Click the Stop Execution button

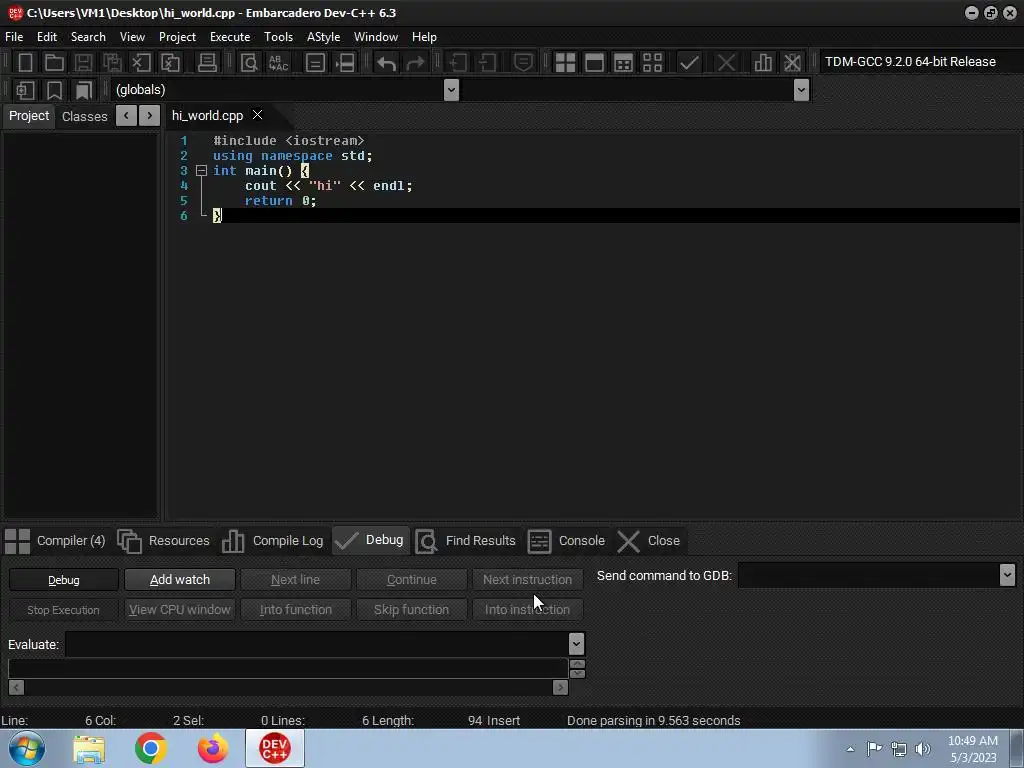pyautogui.click(x=63, y=610)
